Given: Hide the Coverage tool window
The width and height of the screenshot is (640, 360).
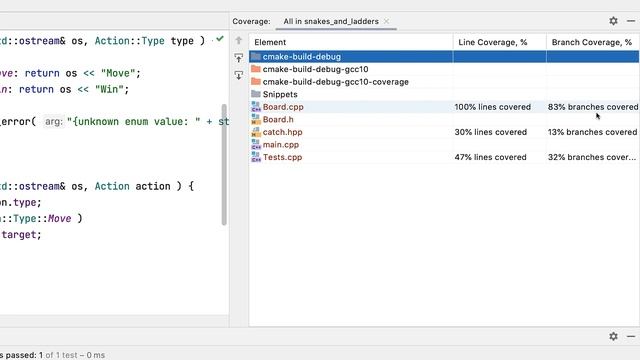Looking at the screenshot, I should 631,21.
